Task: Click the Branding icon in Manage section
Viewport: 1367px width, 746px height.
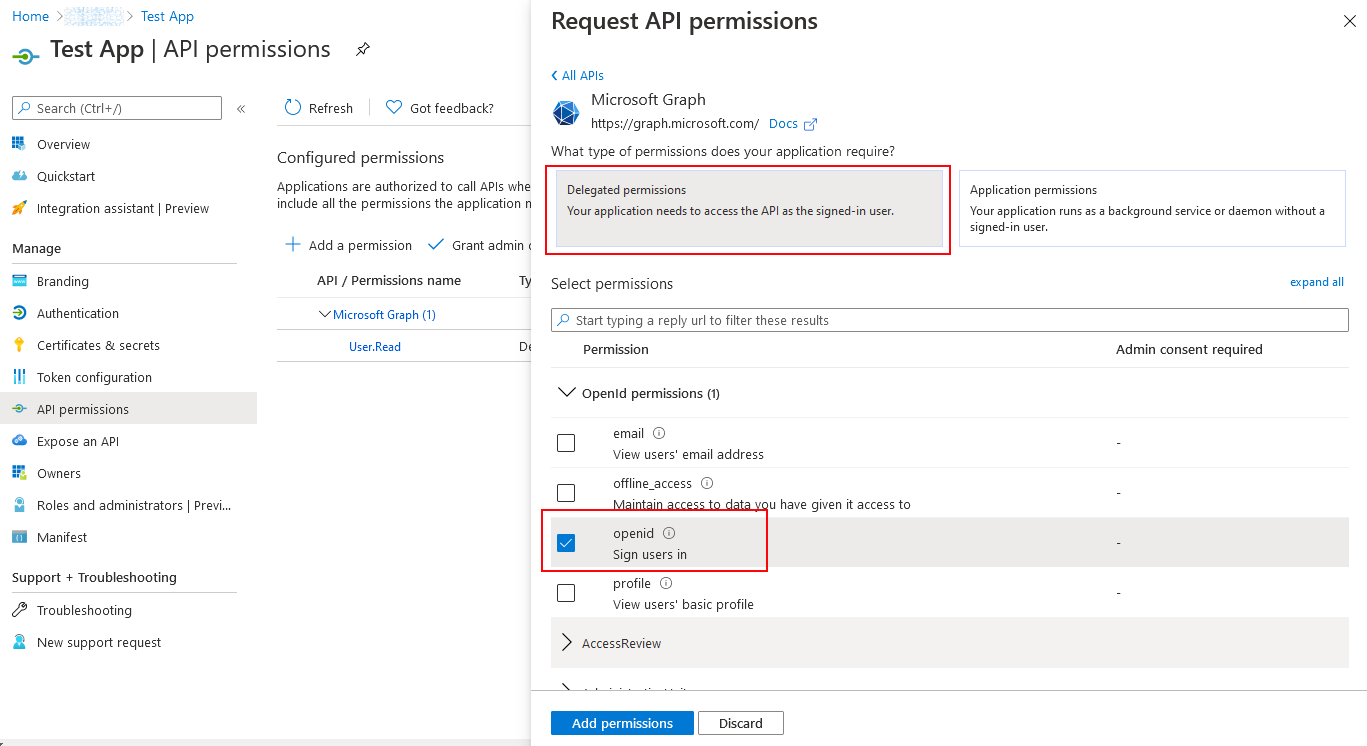Action: tap(19, 281)
